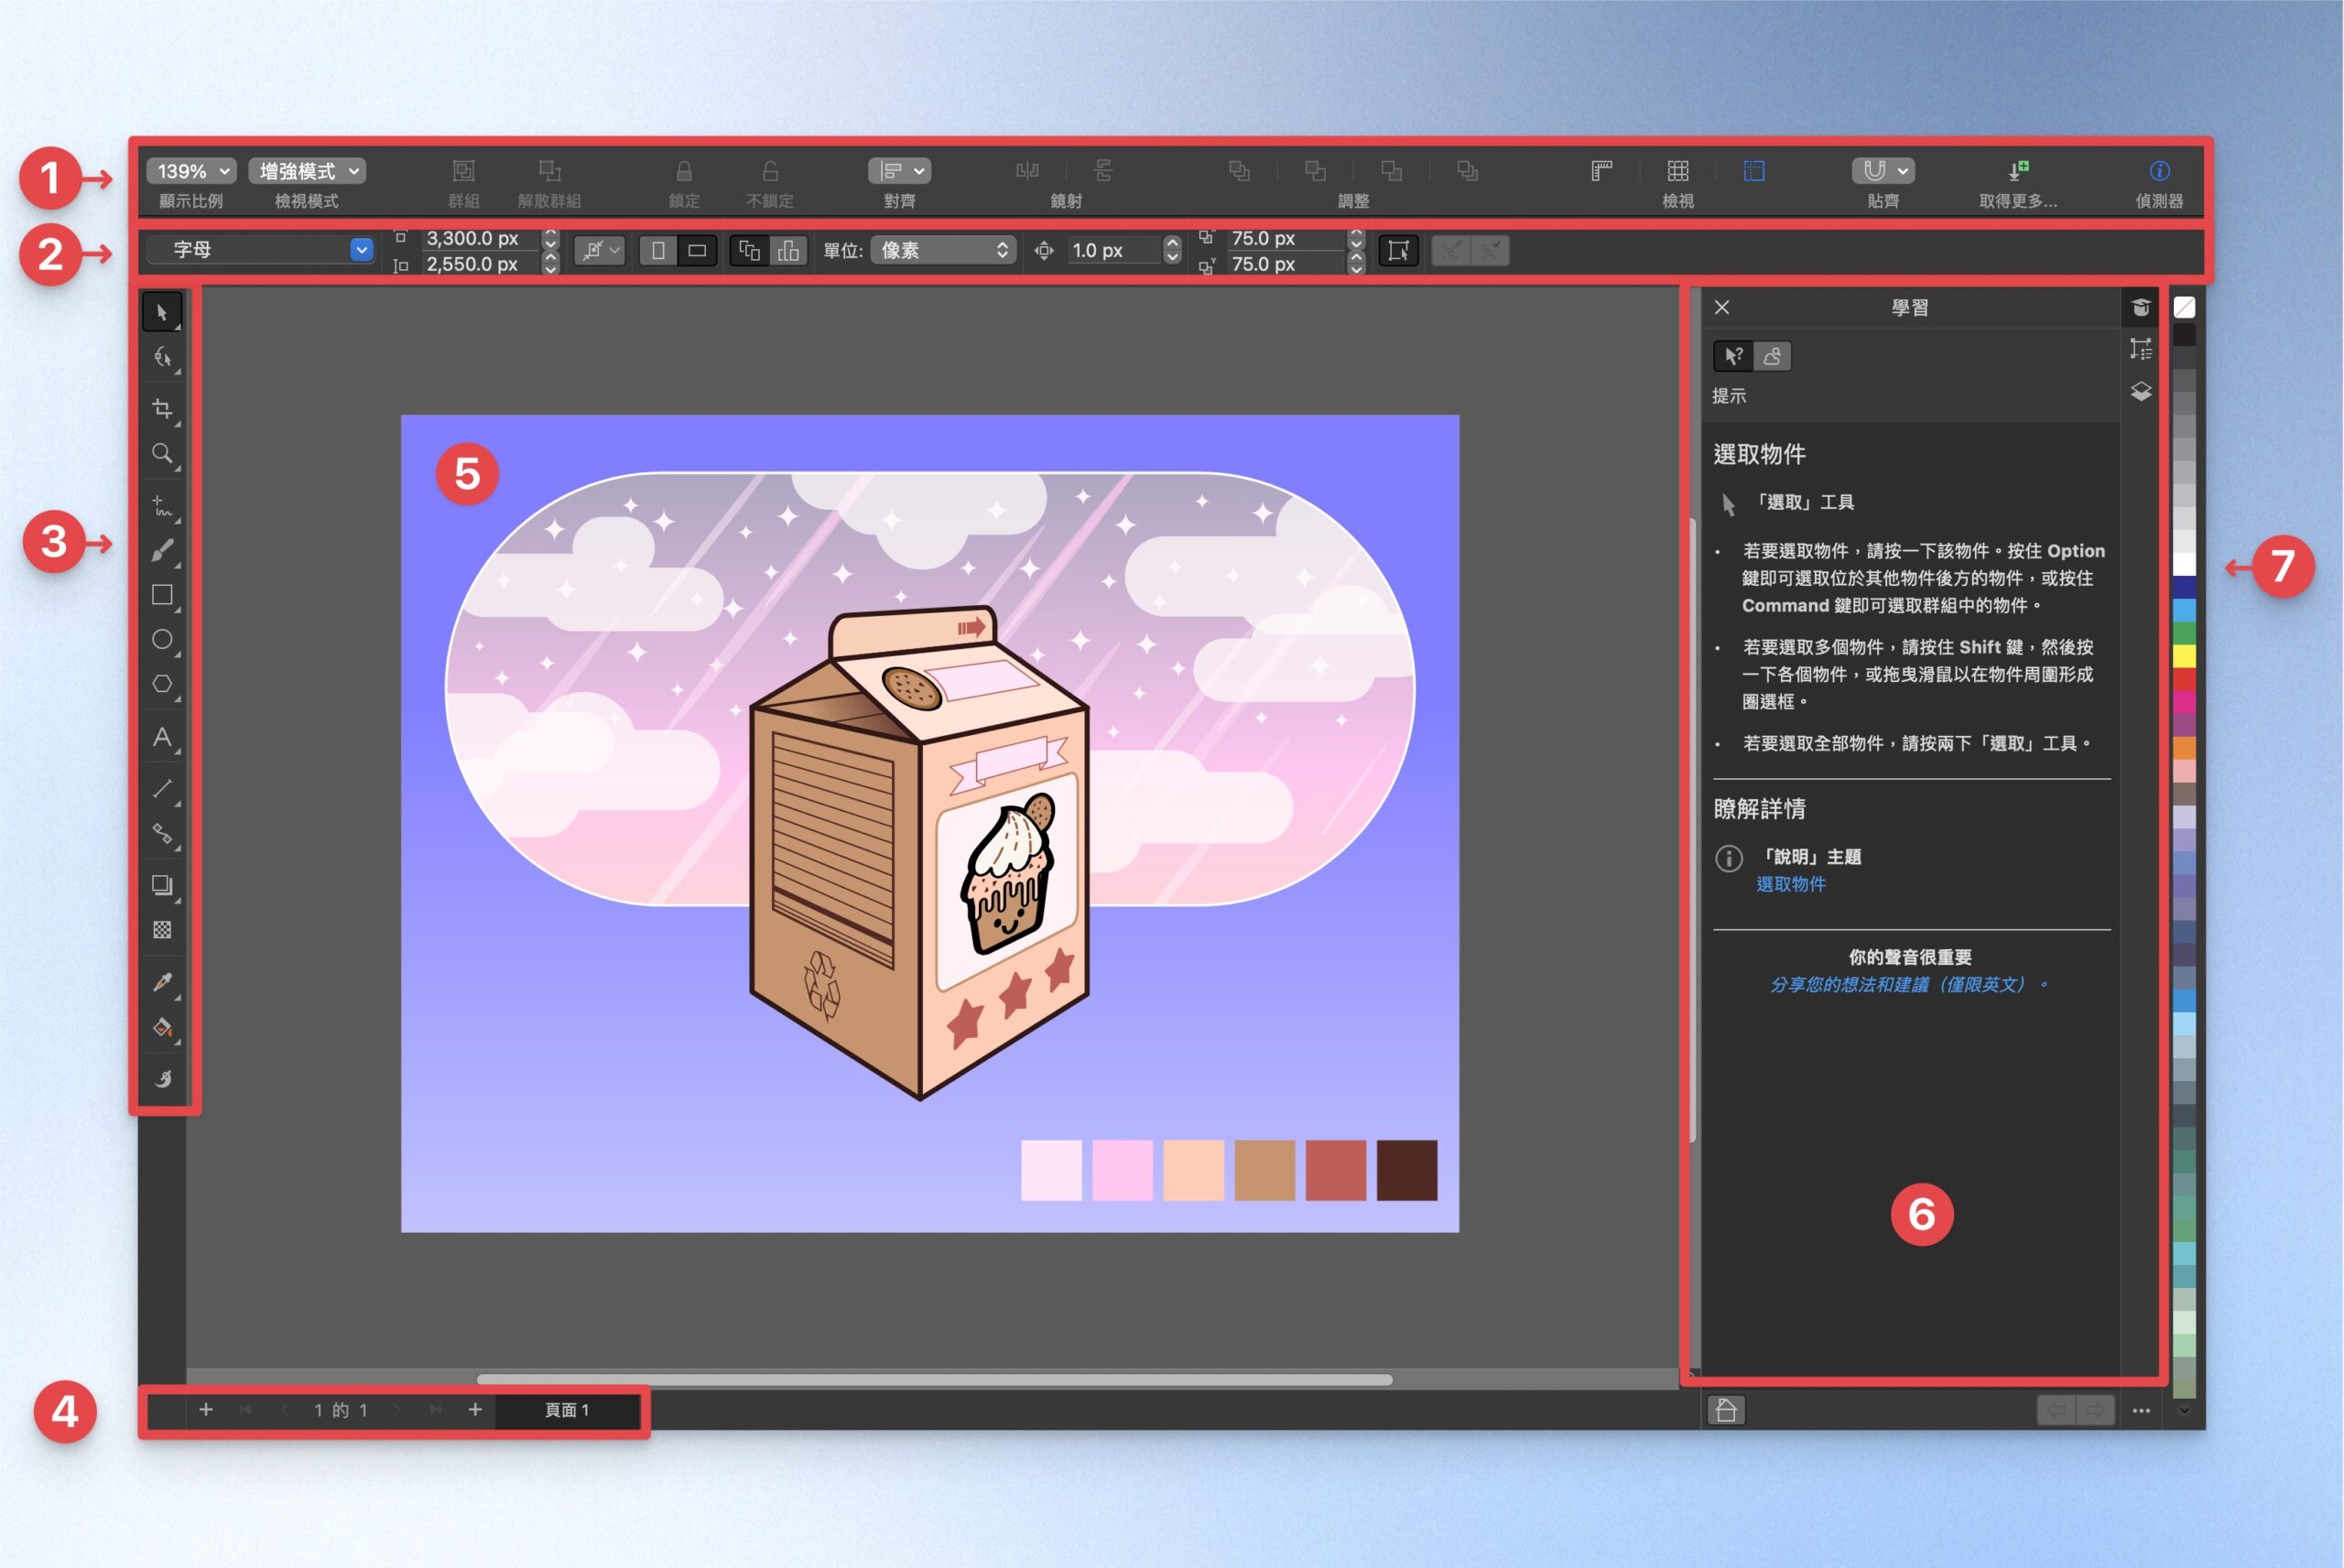Screen dimensions: 2344x1568
Task: Select the Polygon tool in the toolbox
Action: click(162, 685)
